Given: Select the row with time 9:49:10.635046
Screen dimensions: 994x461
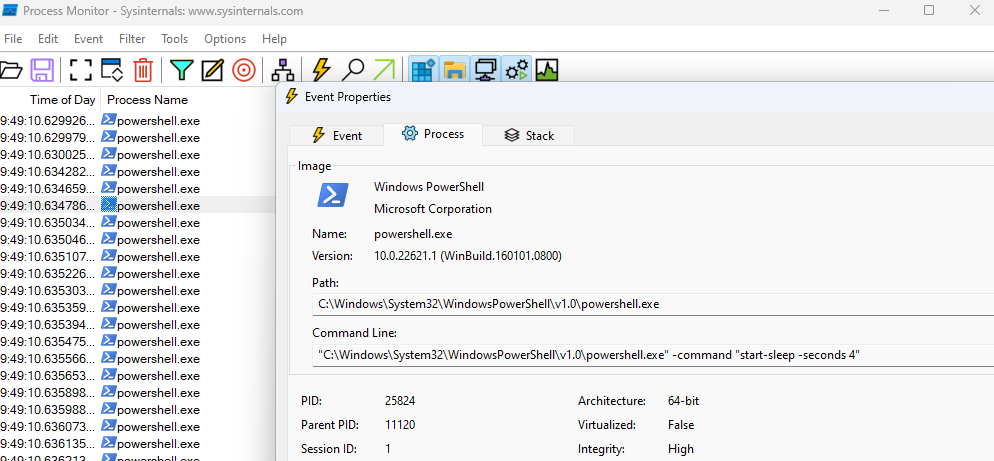Looking at the screenshot, I should (x=138, y=240).
